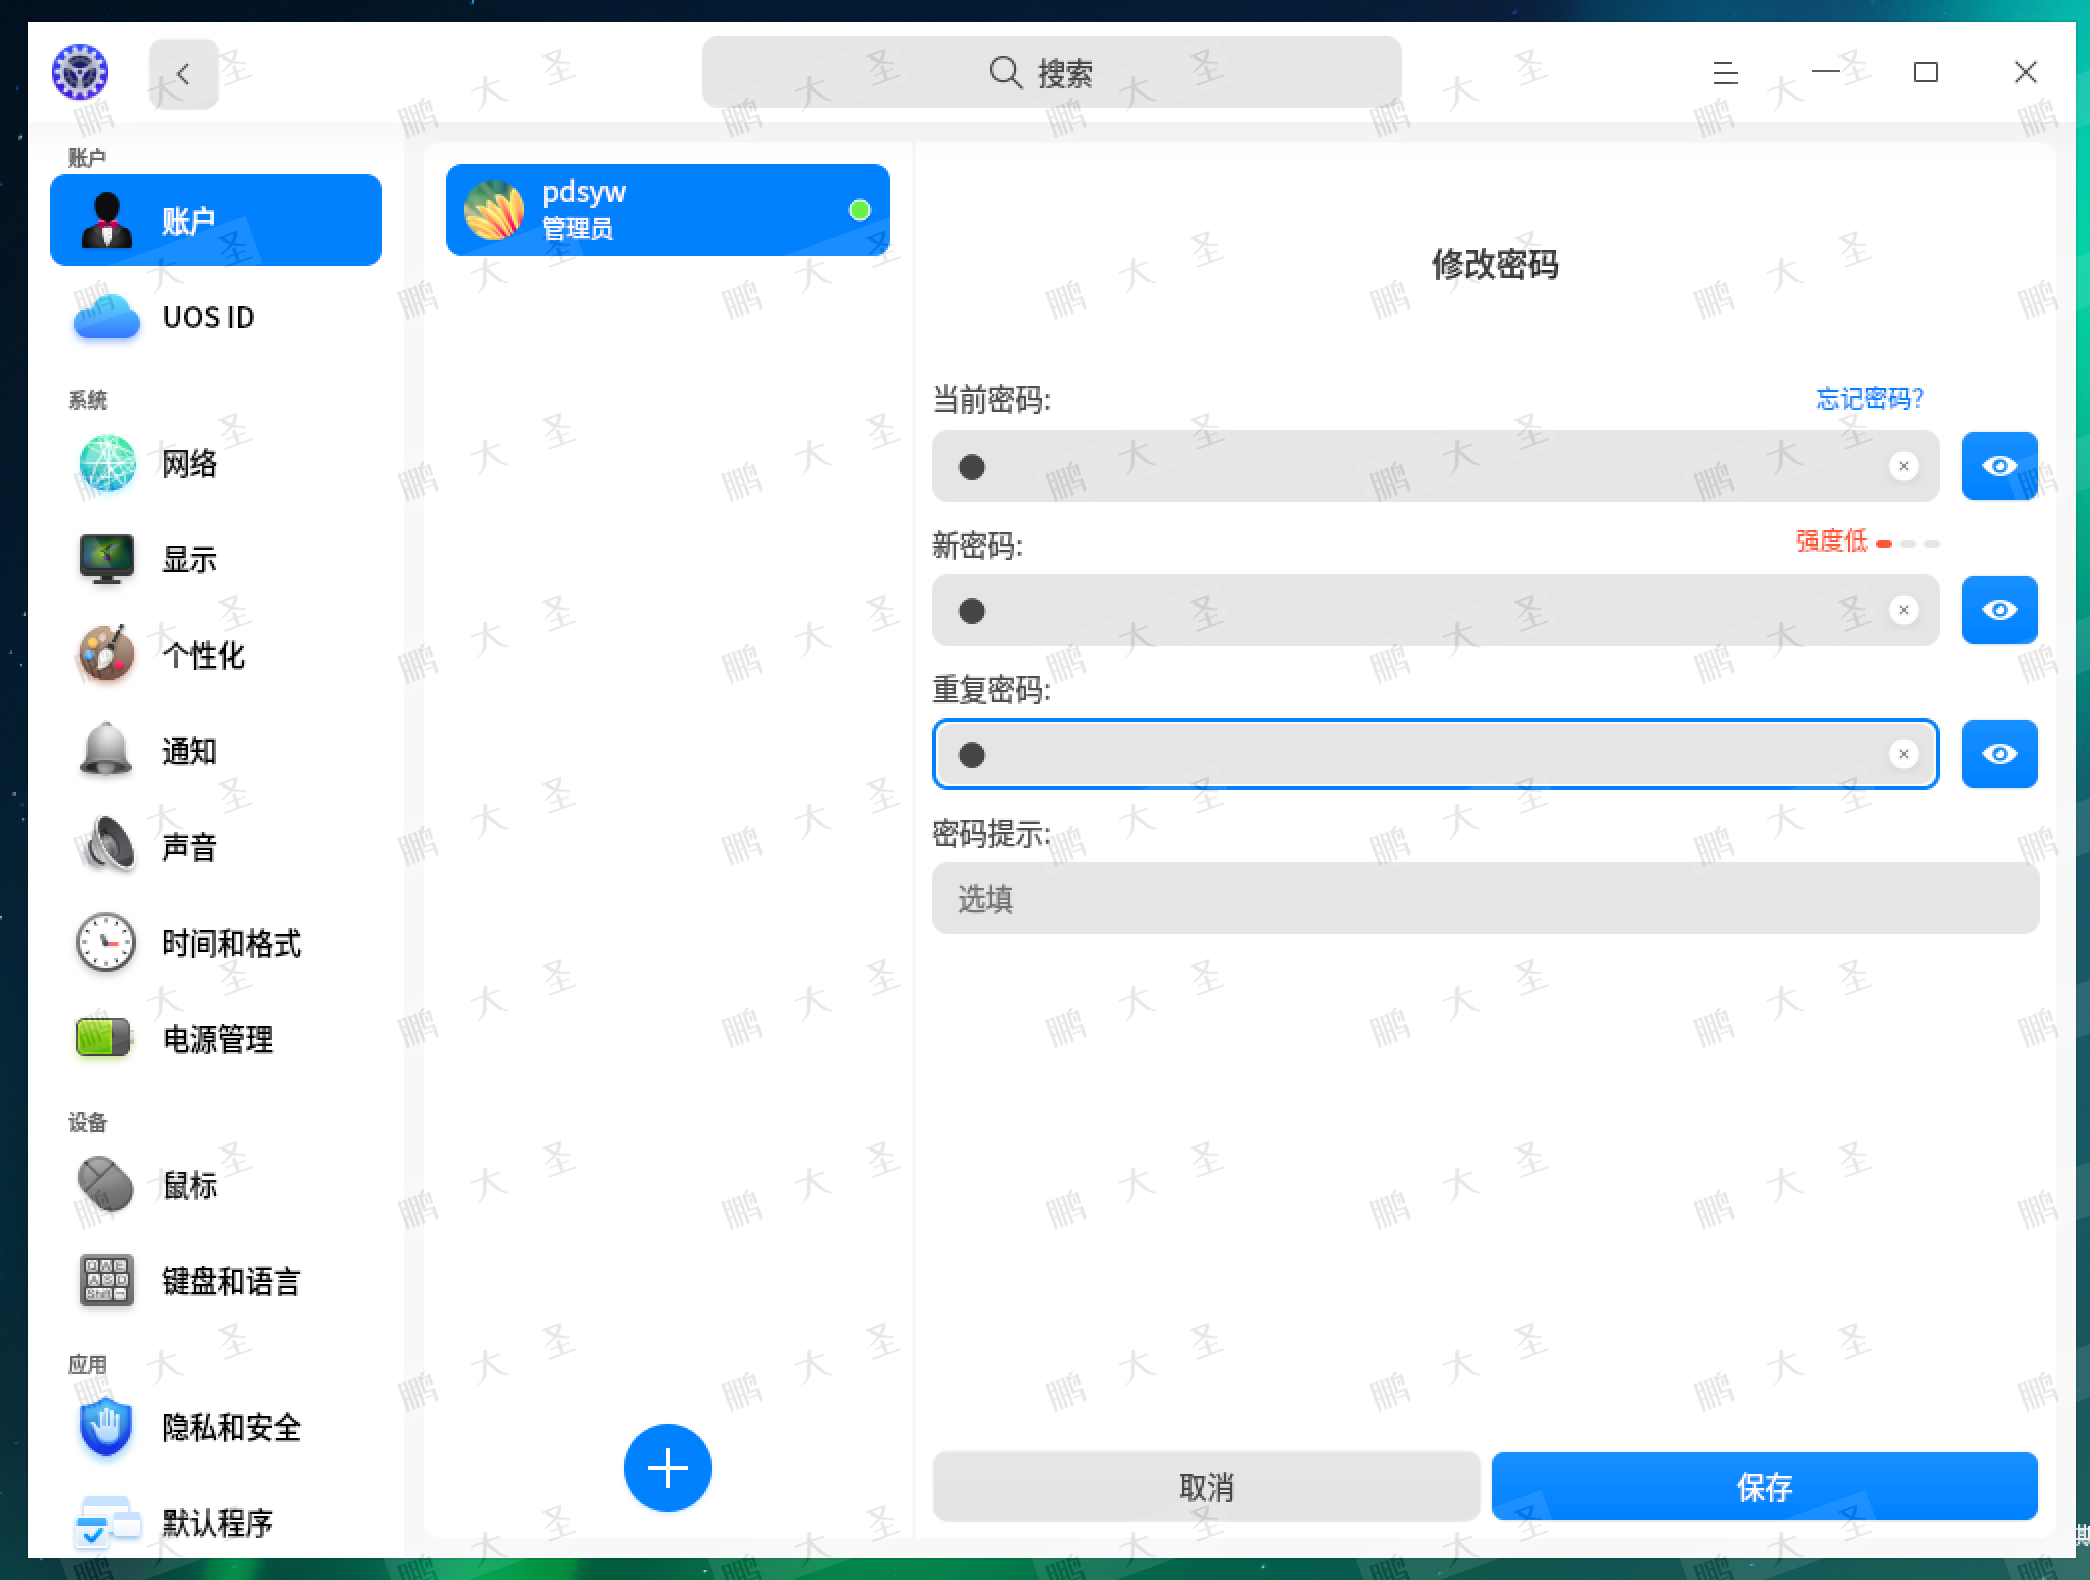Click the Network (网络) globe icon
Screen dimensions: 2090x1580
(x=106, y=463)
